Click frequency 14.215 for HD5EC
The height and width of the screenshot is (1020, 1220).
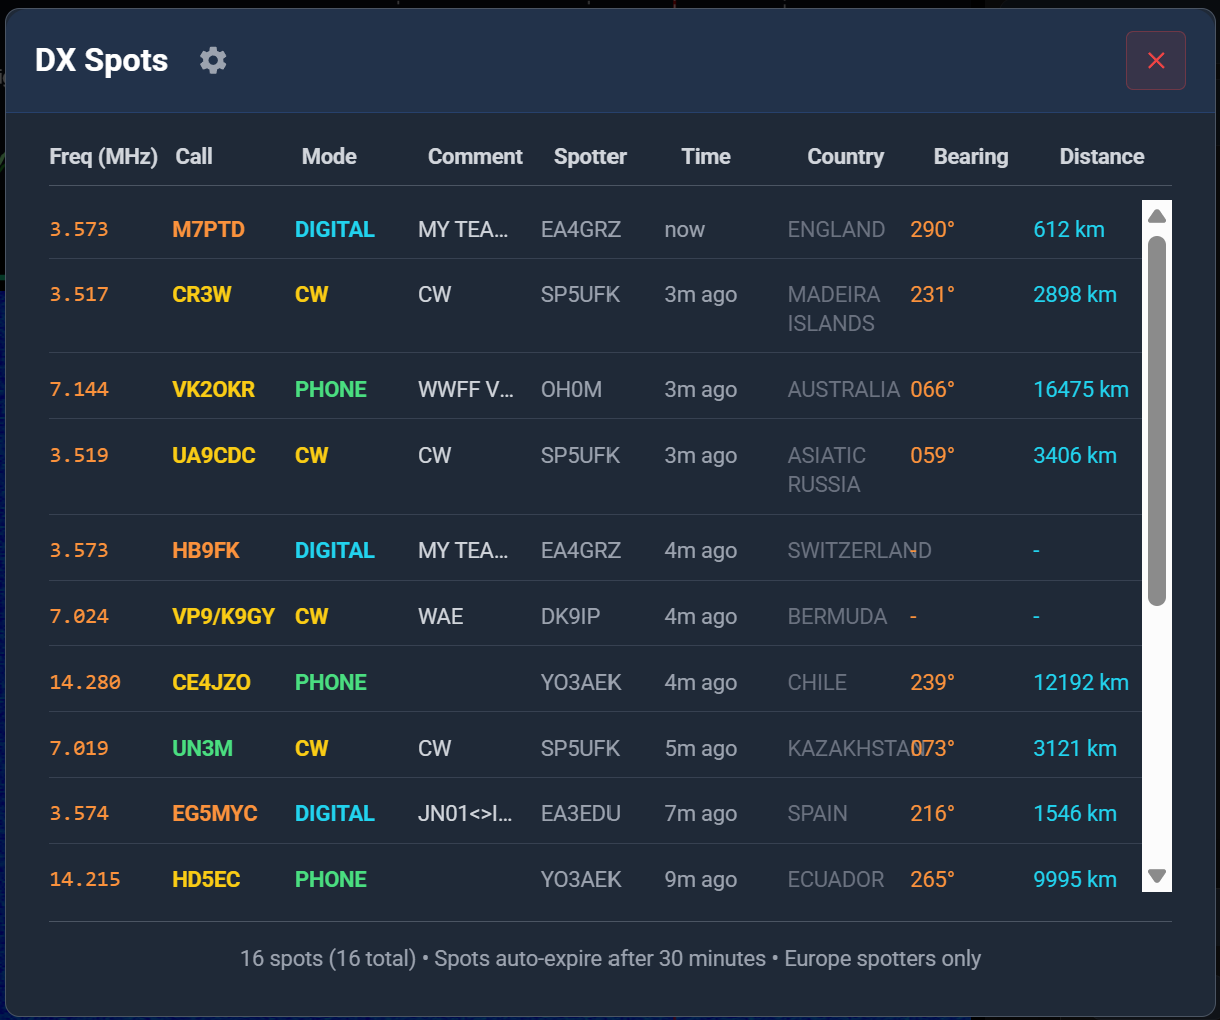point(85,879)
